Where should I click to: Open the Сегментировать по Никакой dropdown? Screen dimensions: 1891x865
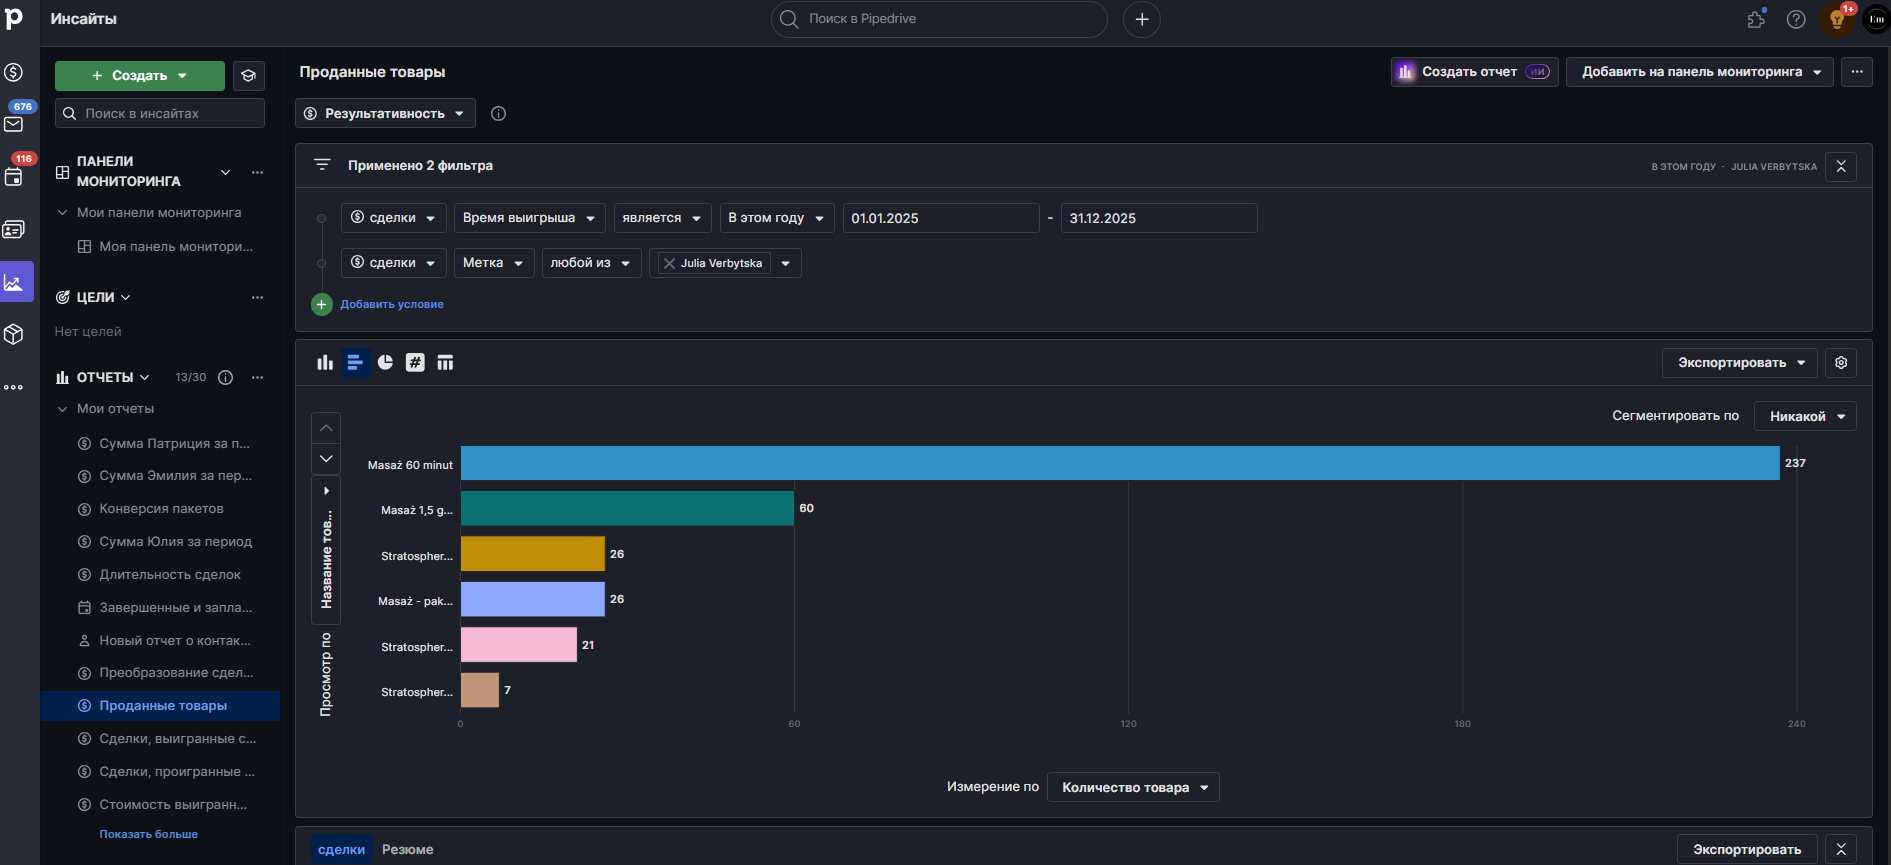coord(1805,416)
